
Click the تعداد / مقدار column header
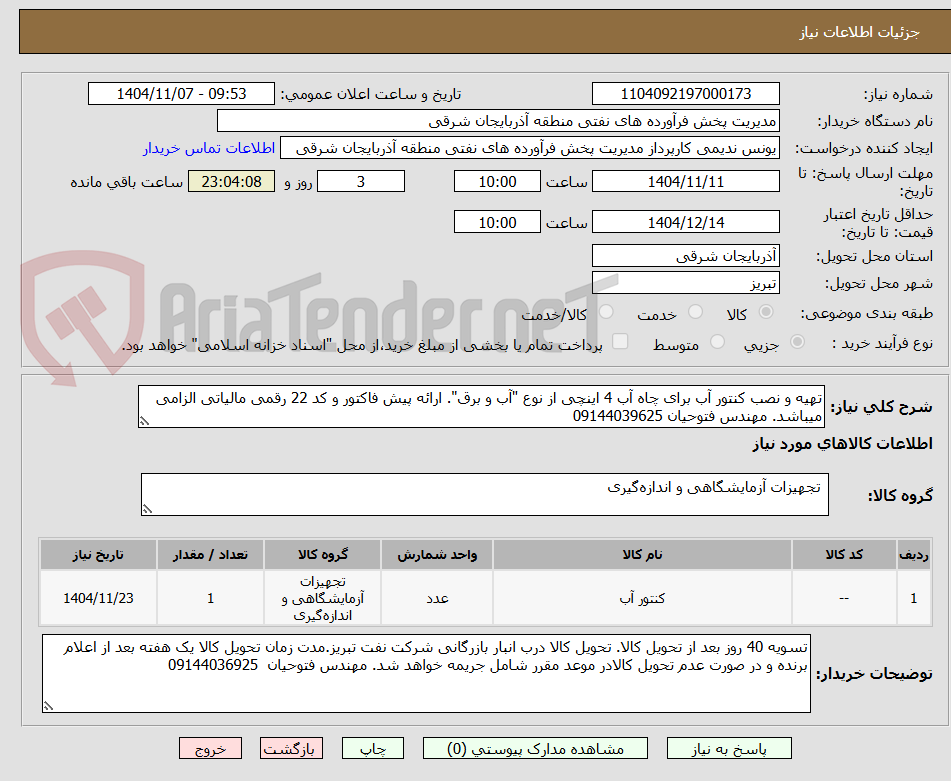pyautogui.click(x=210, y=554)
